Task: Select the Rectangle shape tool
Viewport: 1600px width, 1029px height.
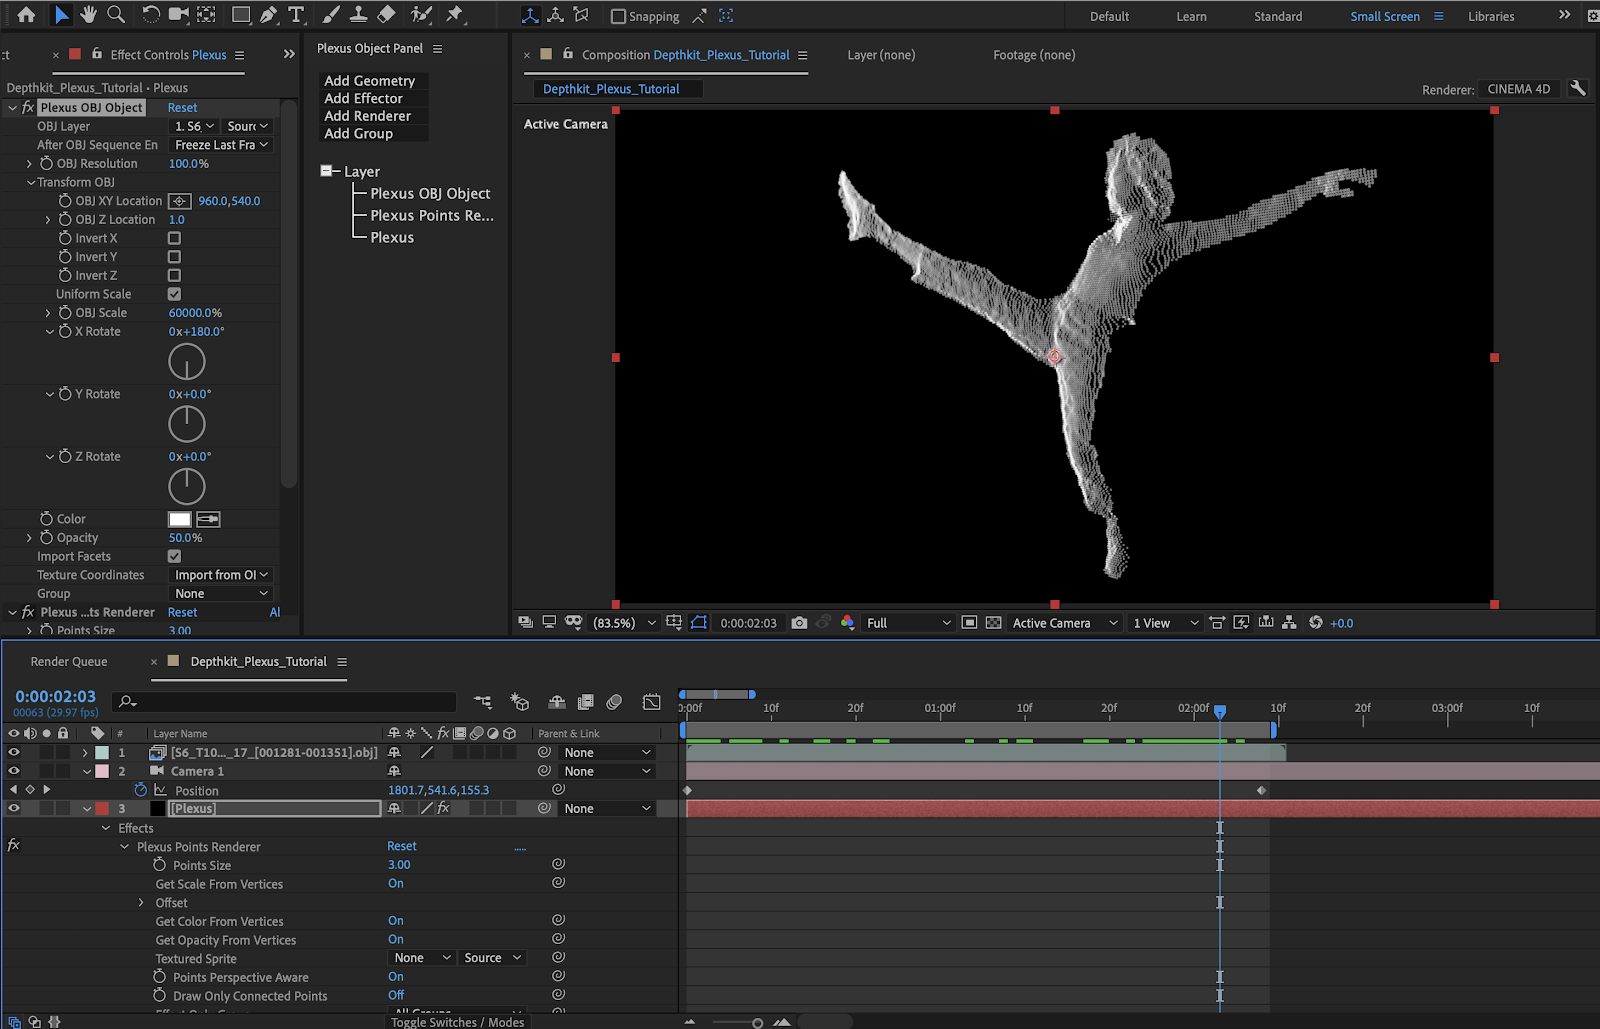Action: click(x=241, y=14)
